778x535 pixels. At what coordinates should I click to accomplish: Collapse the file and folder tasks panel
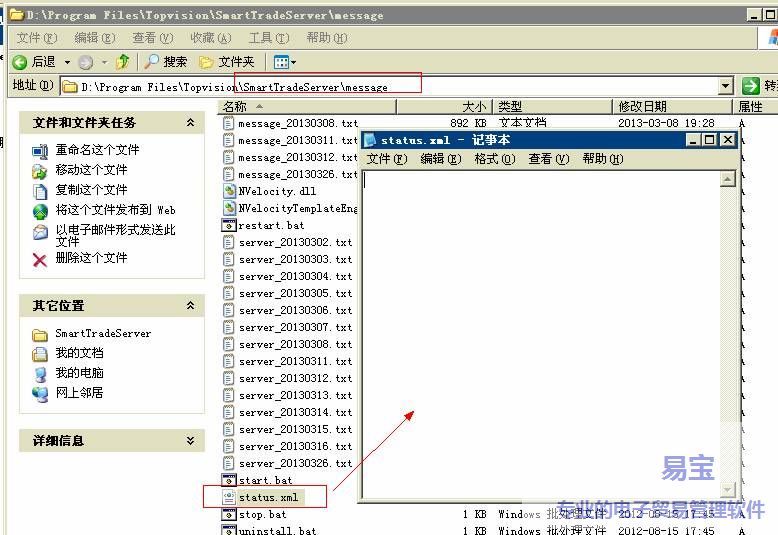tap(190, 123)
